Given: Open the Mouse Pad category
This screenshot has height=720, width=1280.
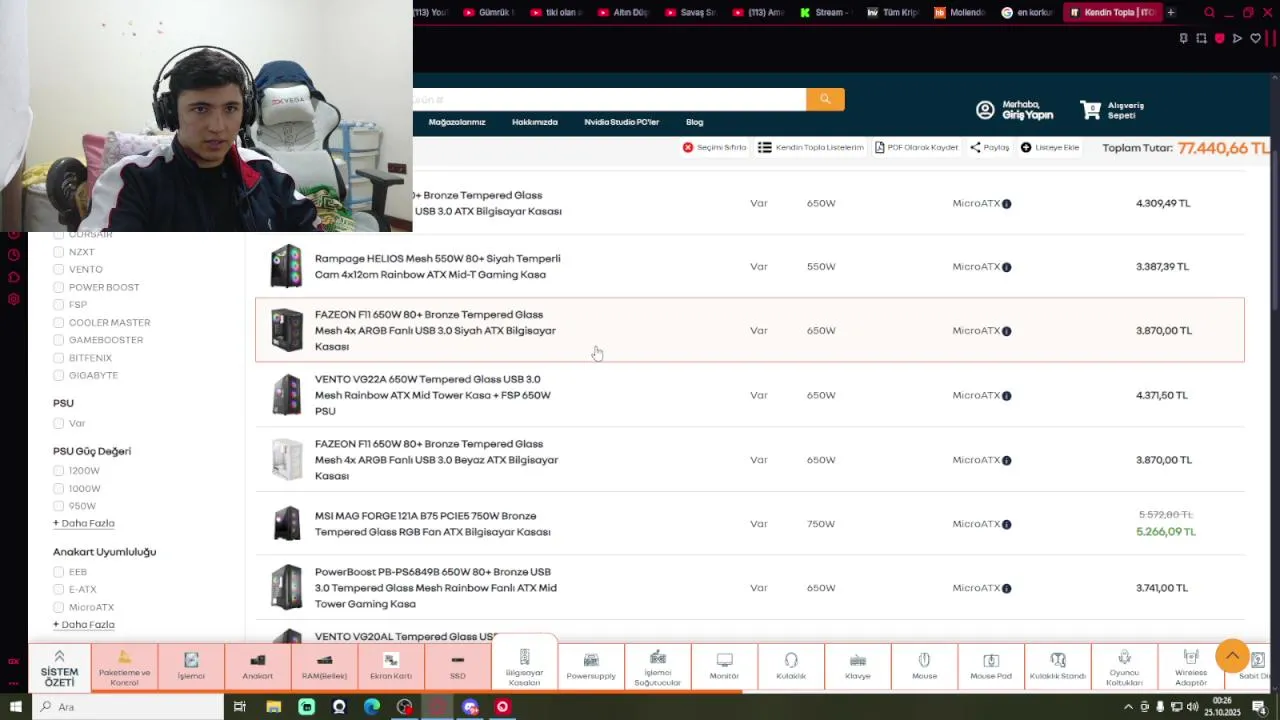Looking at the screenshot, I should pyautogui.click(x=991, y=667).
